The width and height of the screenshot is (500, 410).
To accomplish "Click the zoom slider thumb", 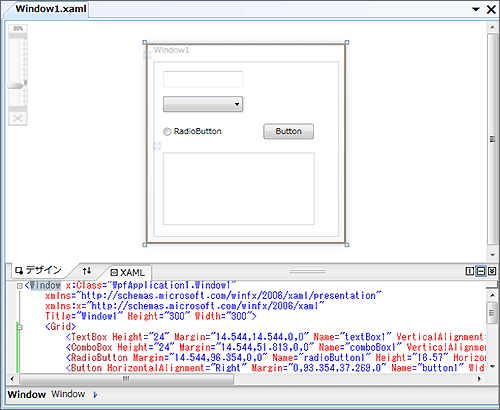I will tap(17, 85).
